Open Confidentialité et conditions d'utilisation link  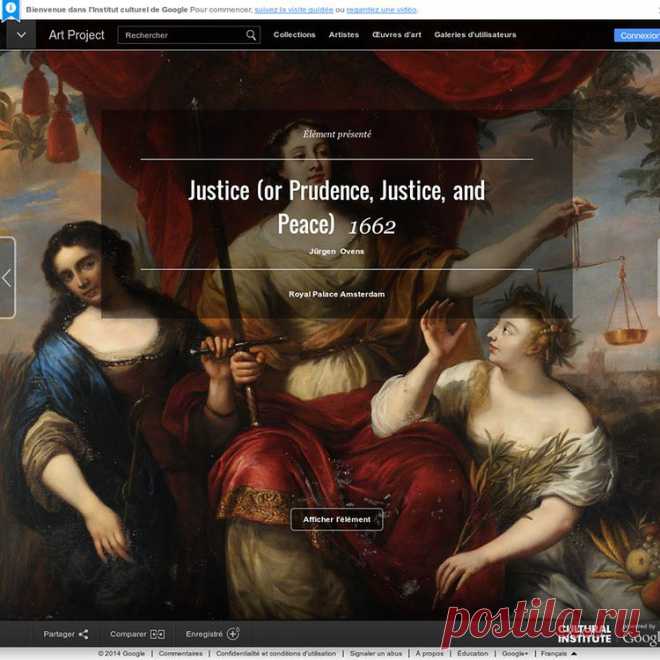[x=276, y=653]
